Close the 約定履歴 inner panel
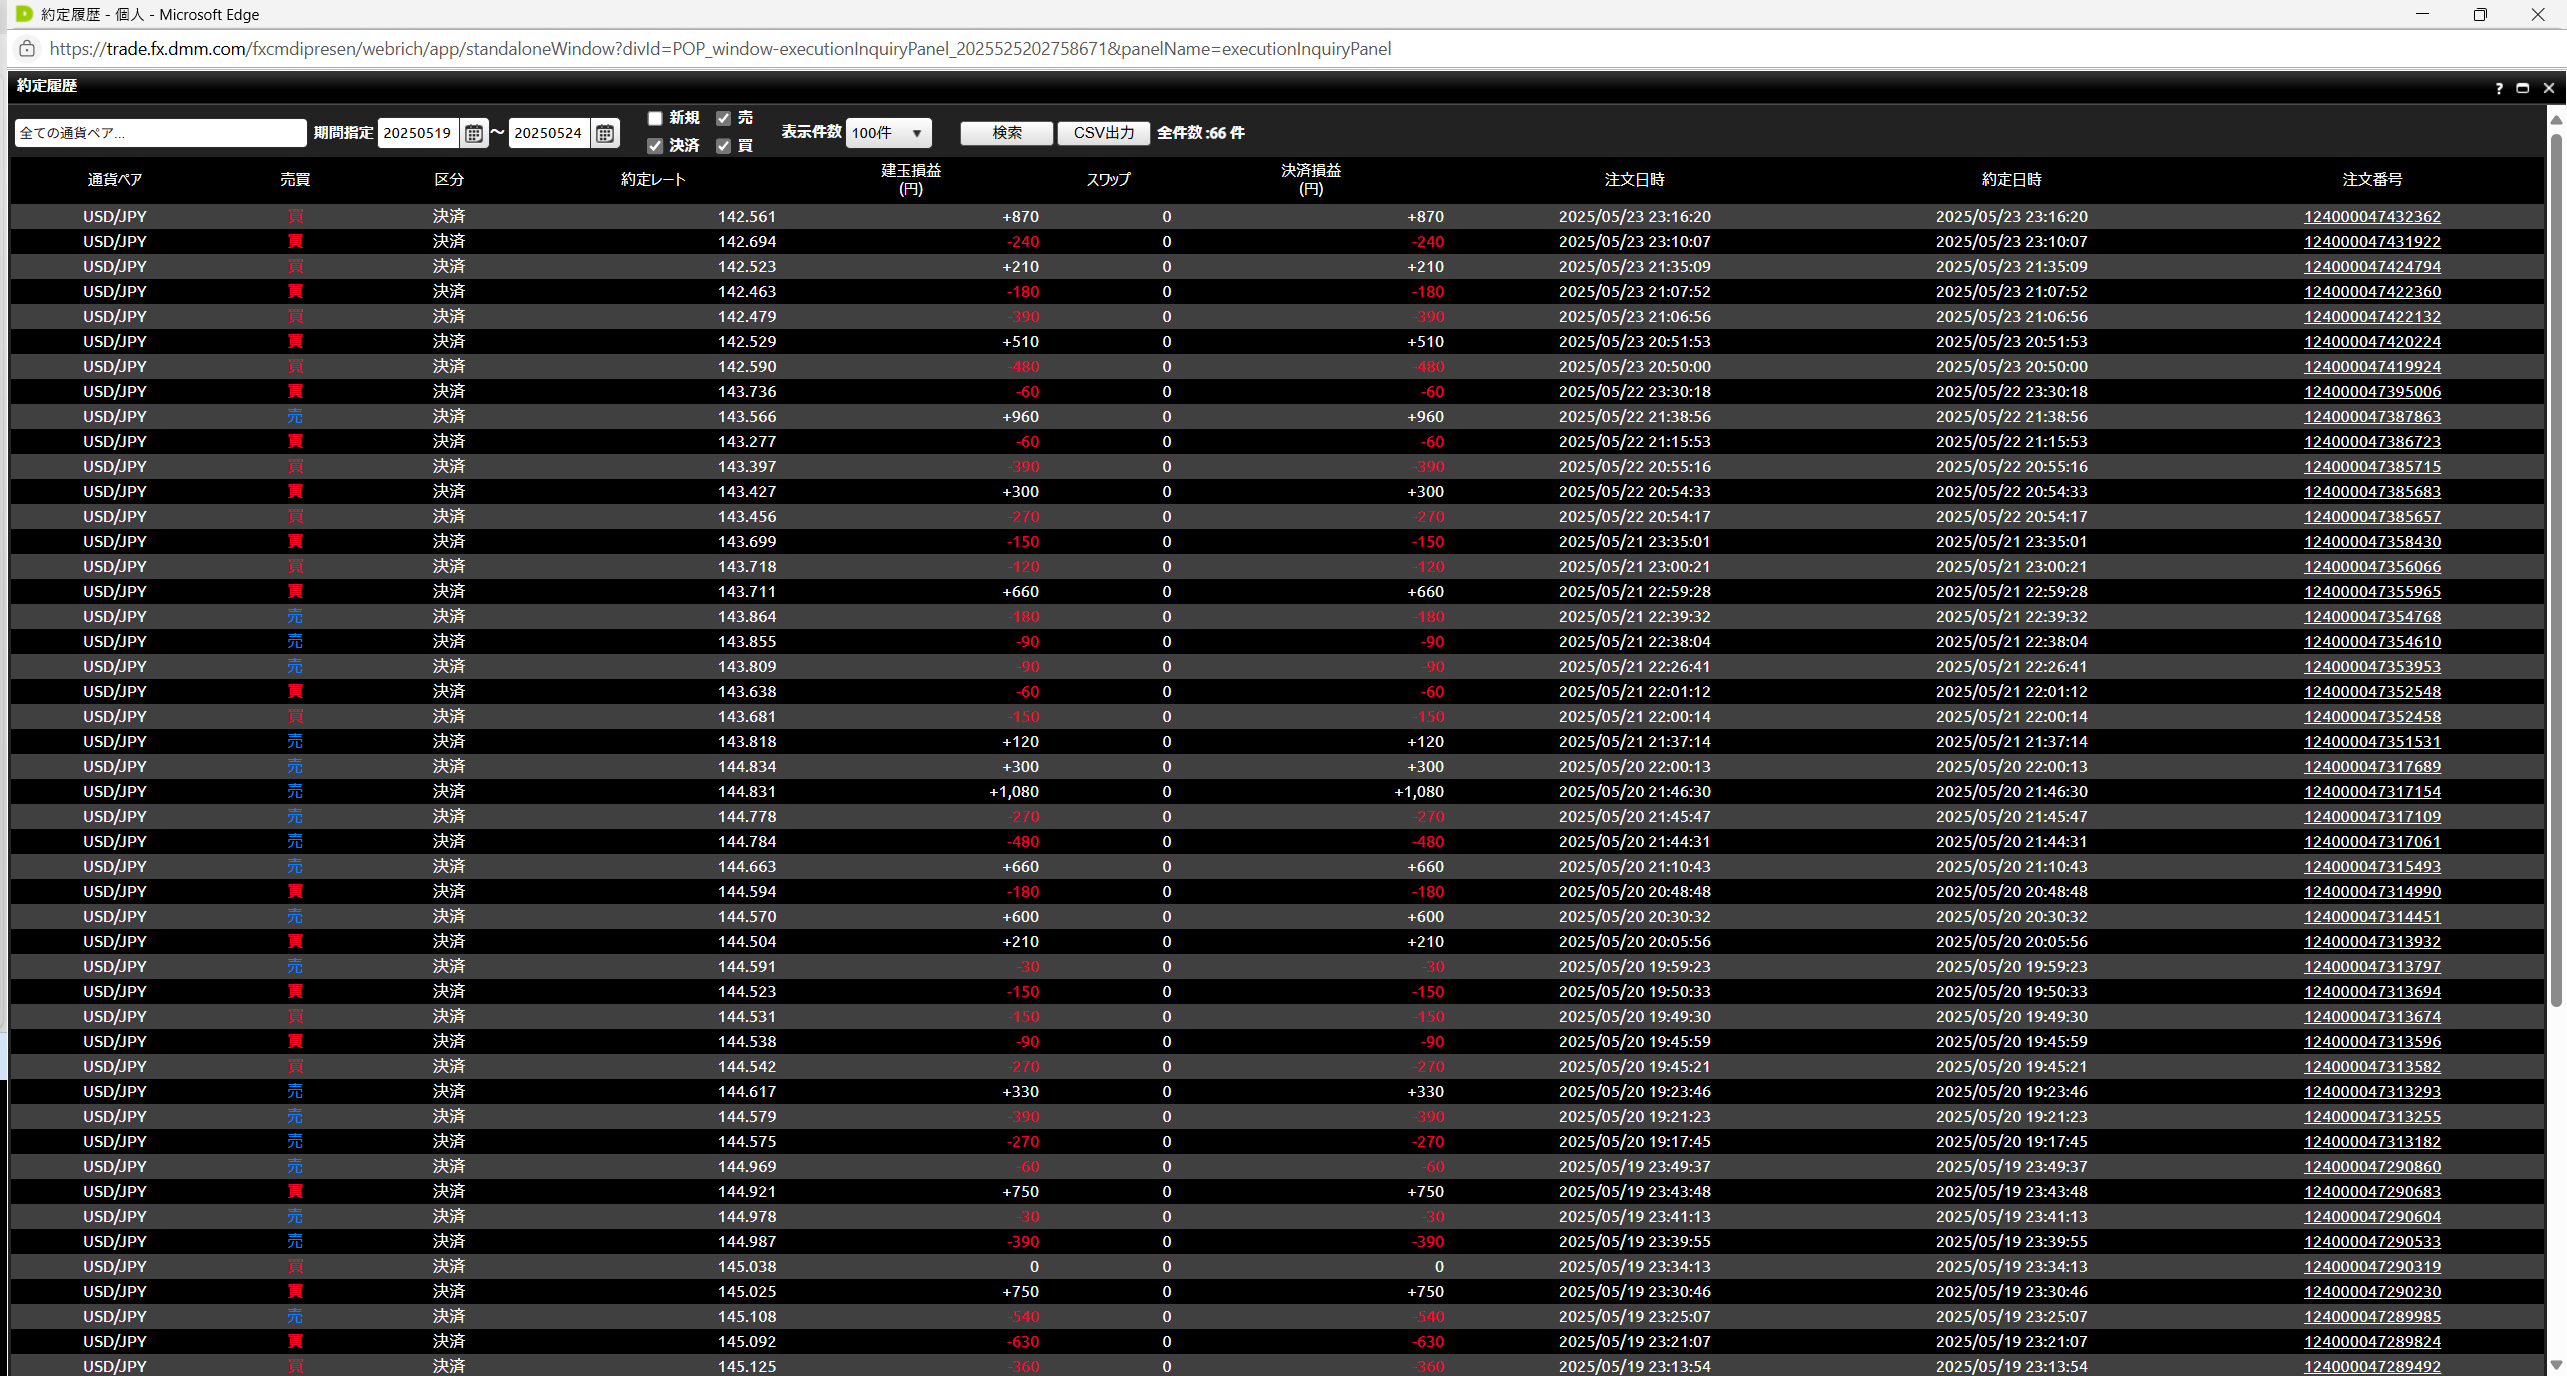 point(2549,88)
